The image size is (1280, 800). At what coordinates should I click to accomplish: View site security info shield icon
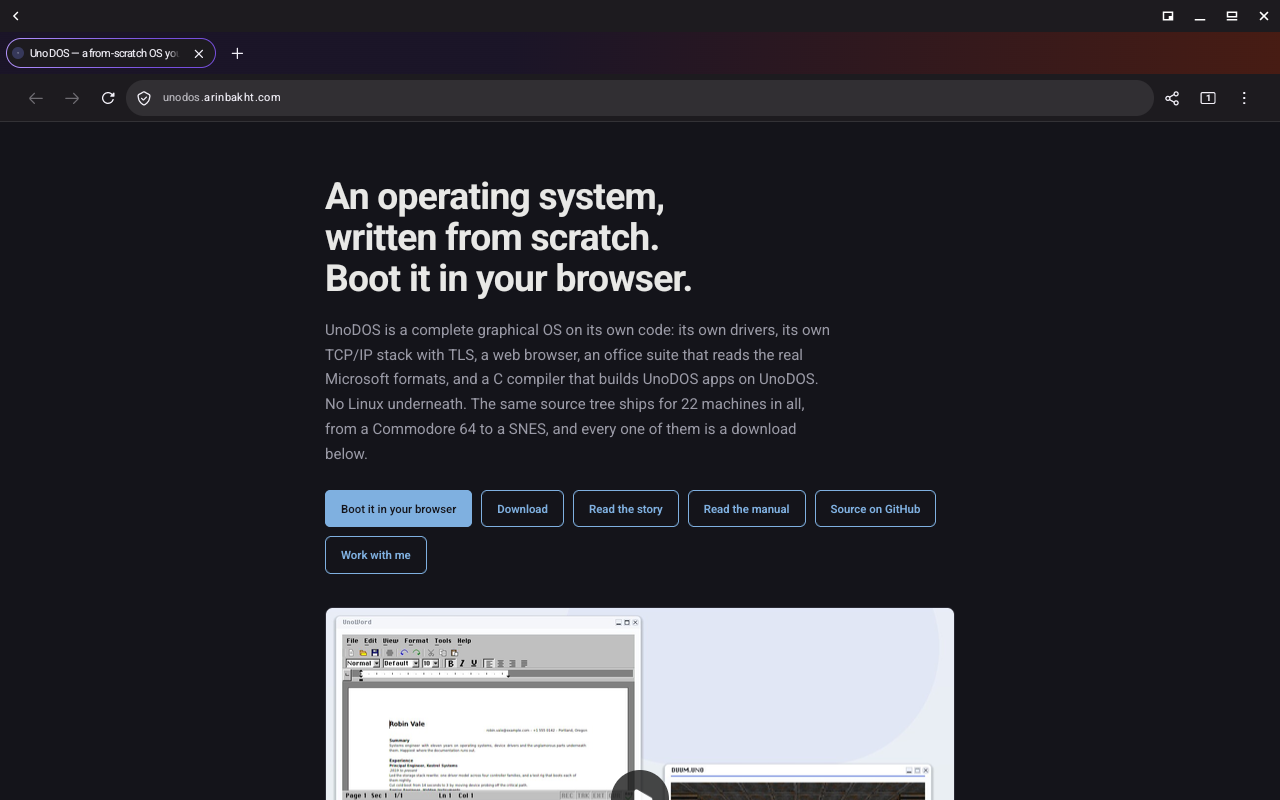[144, 98]
